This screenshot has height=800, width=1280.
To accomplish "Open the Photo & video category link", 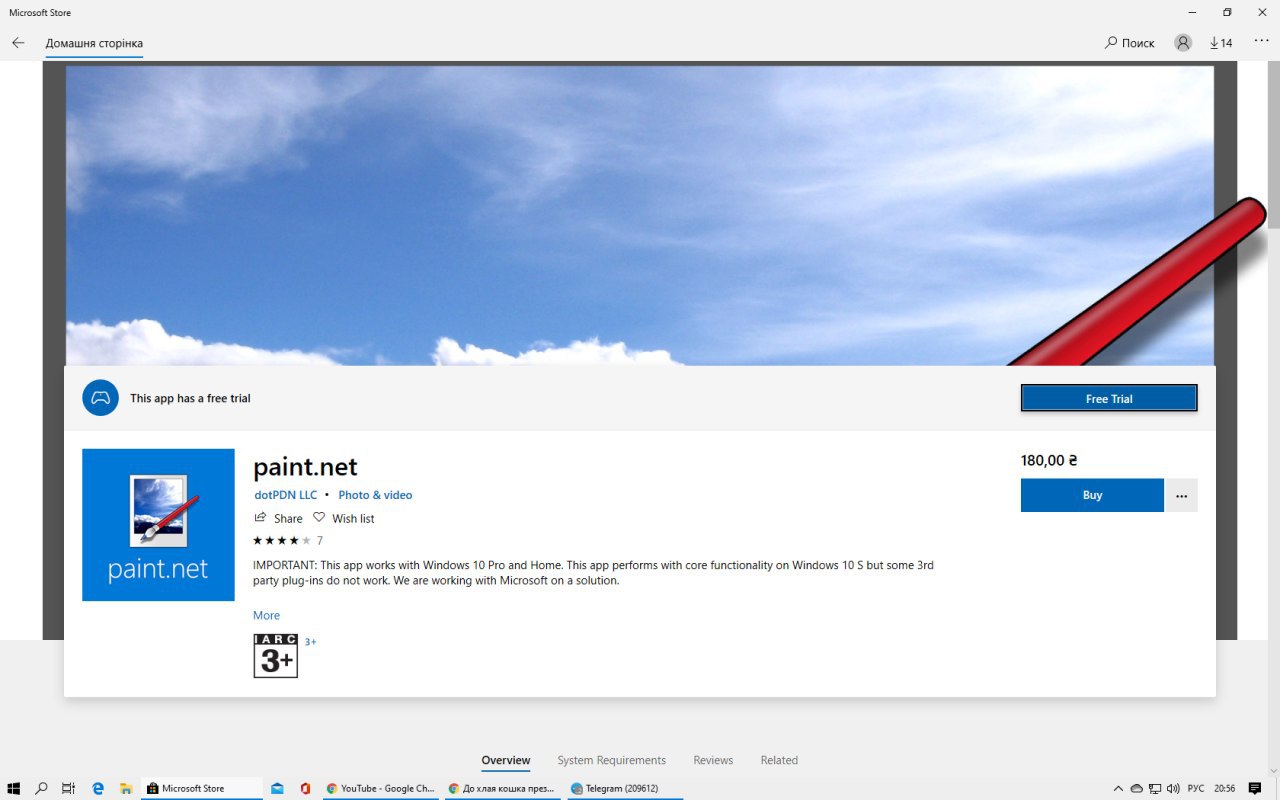I will coord(375,495).
